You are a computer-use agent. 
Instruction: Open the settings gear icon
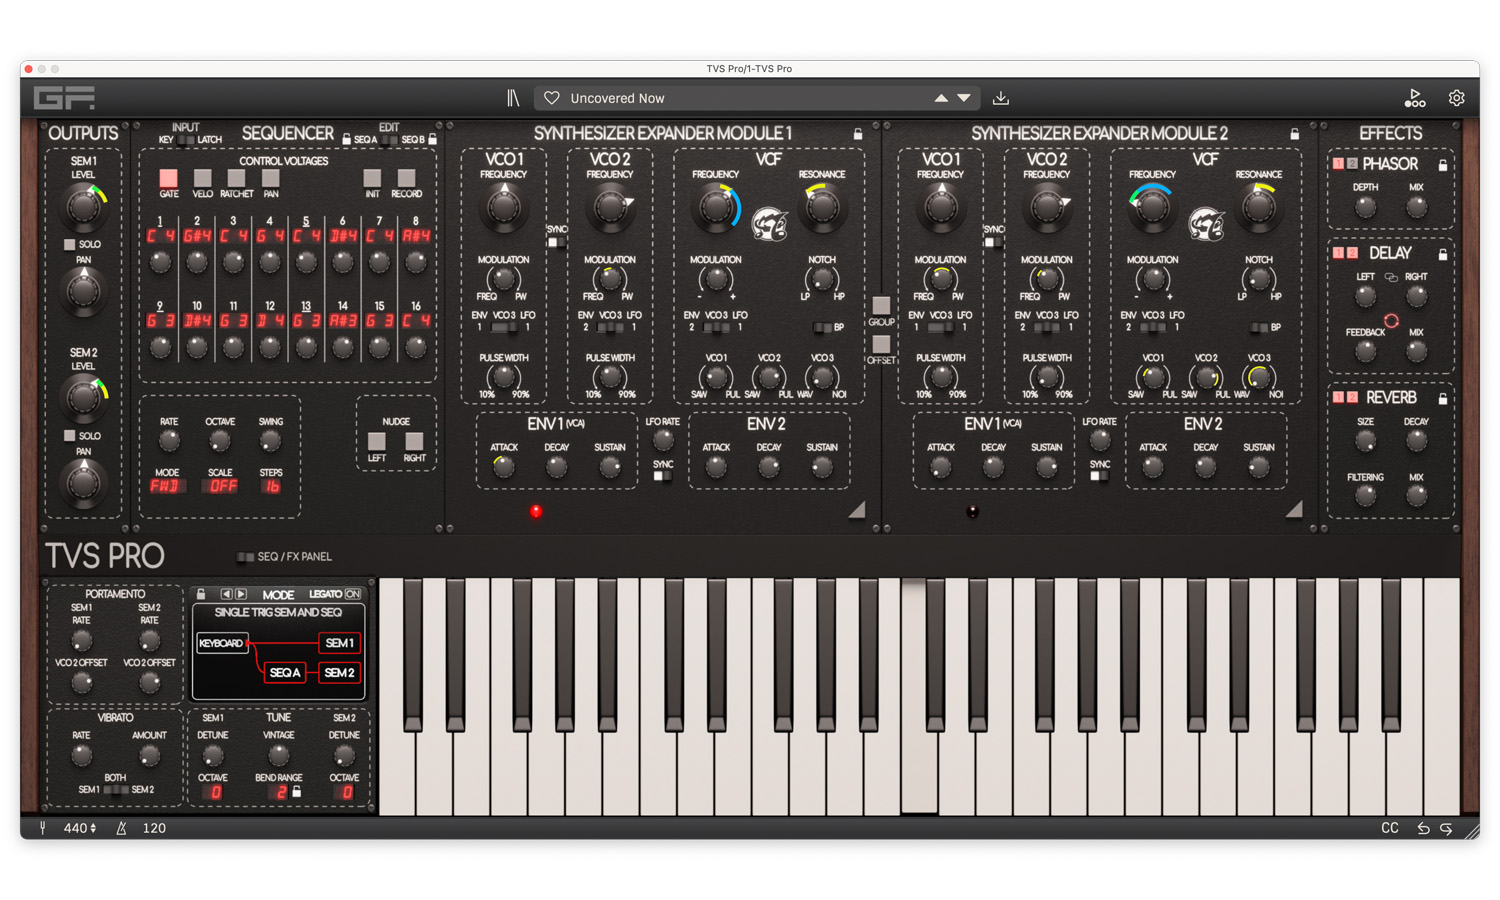[x=1456, y=98]
